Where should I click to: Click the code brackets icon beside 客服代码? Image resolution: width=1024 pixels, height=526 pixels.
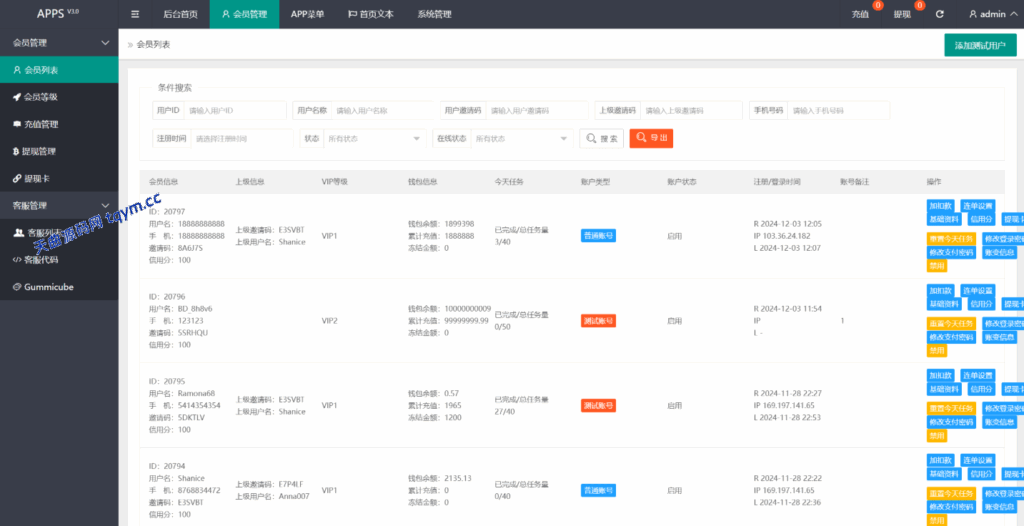click(18, 259)
